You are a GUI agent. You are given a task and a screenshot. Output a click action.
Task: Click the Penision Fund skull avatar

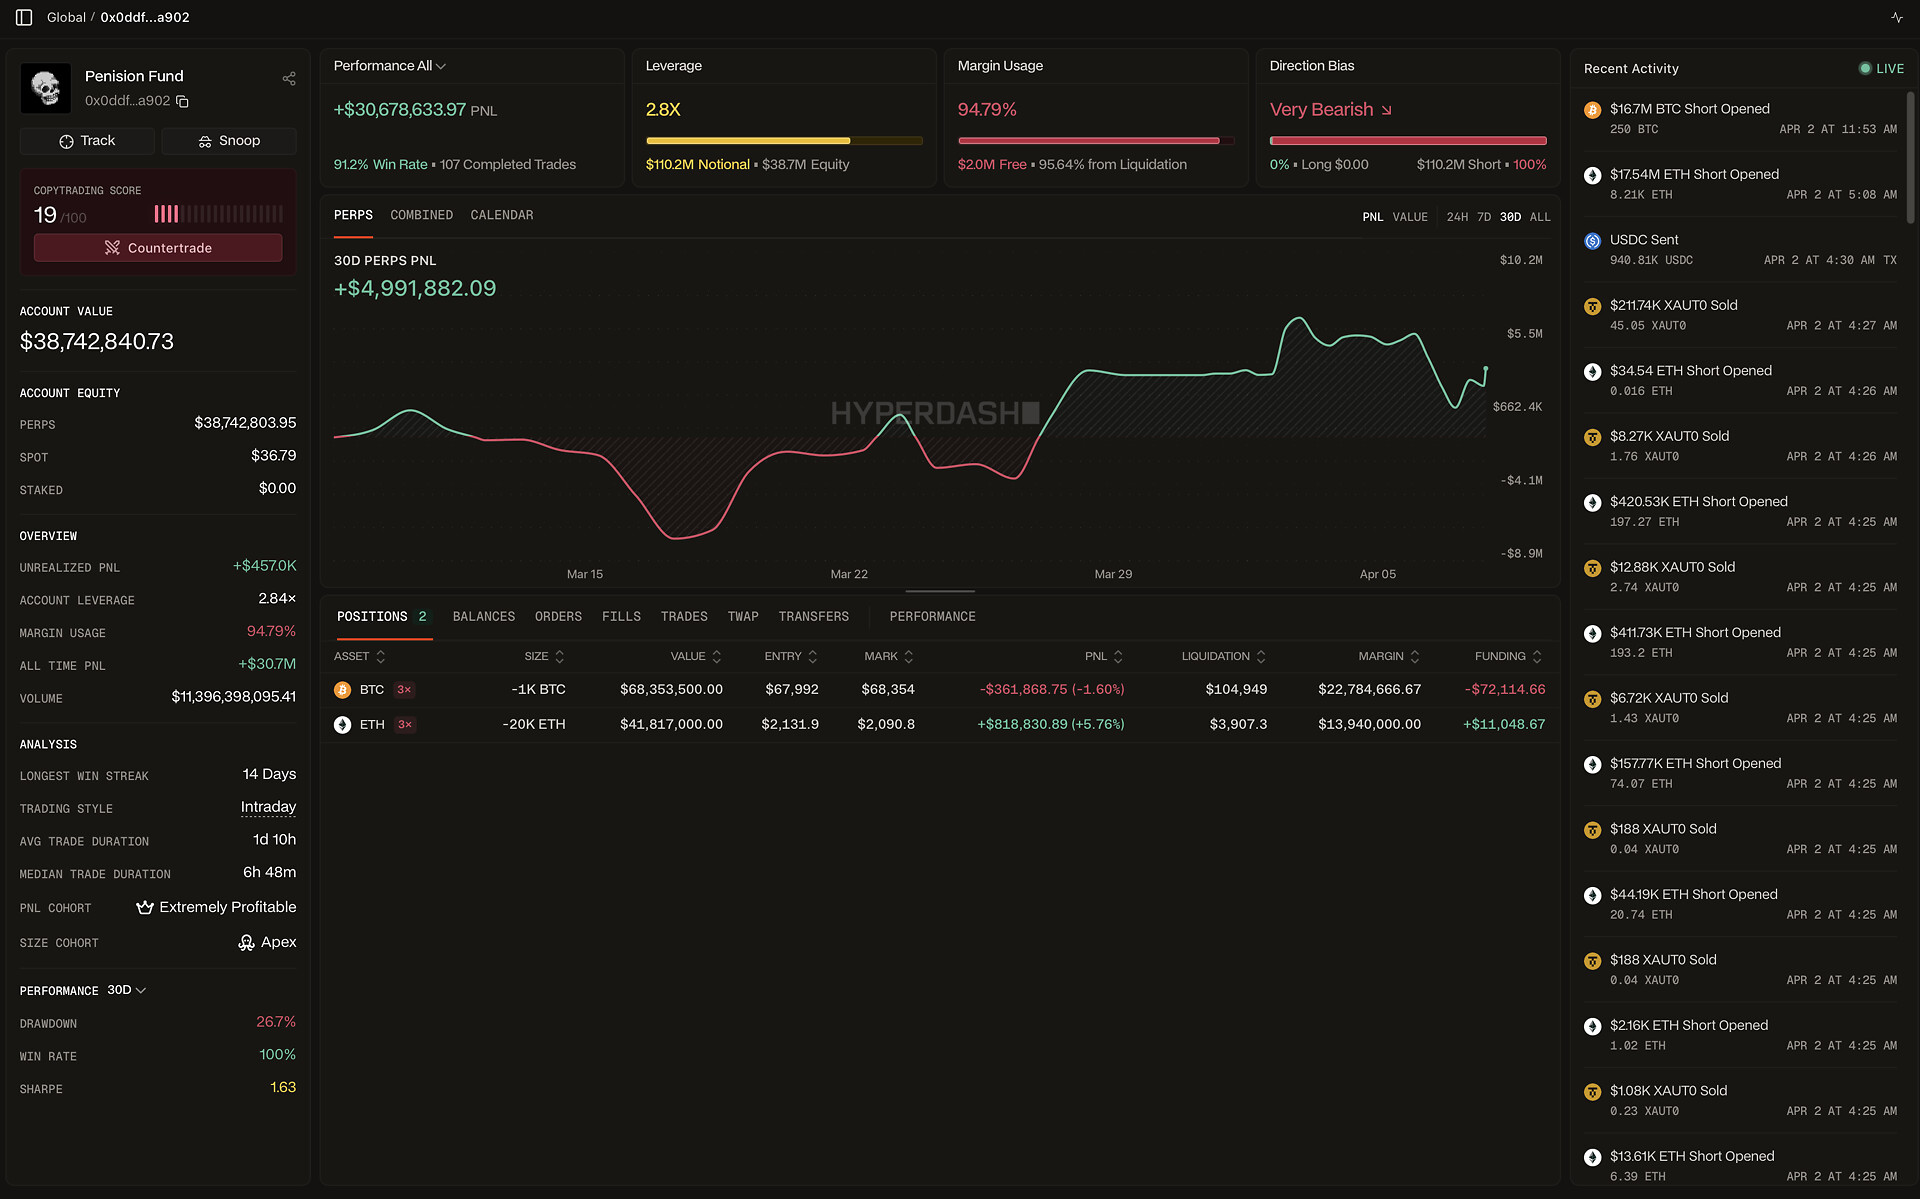point(46,88)
